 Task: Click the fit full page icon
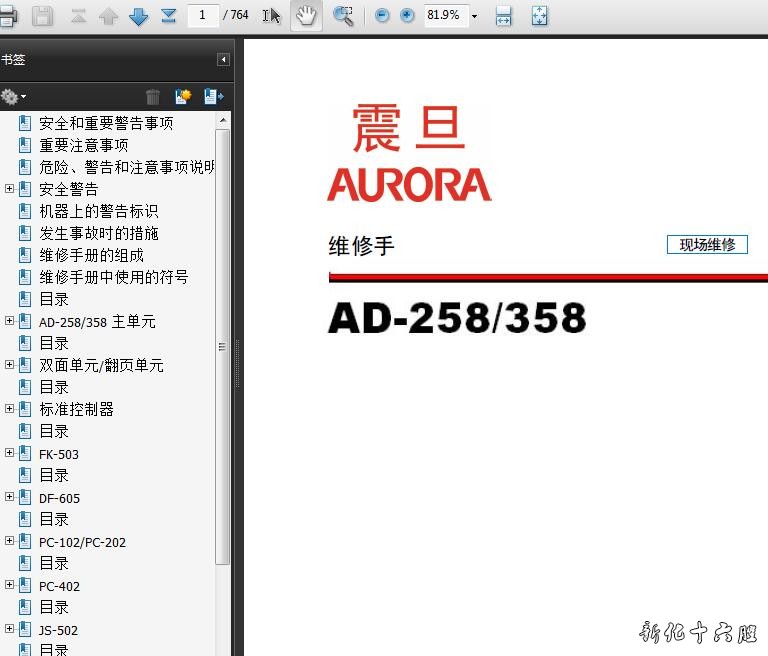coord(539,16)
